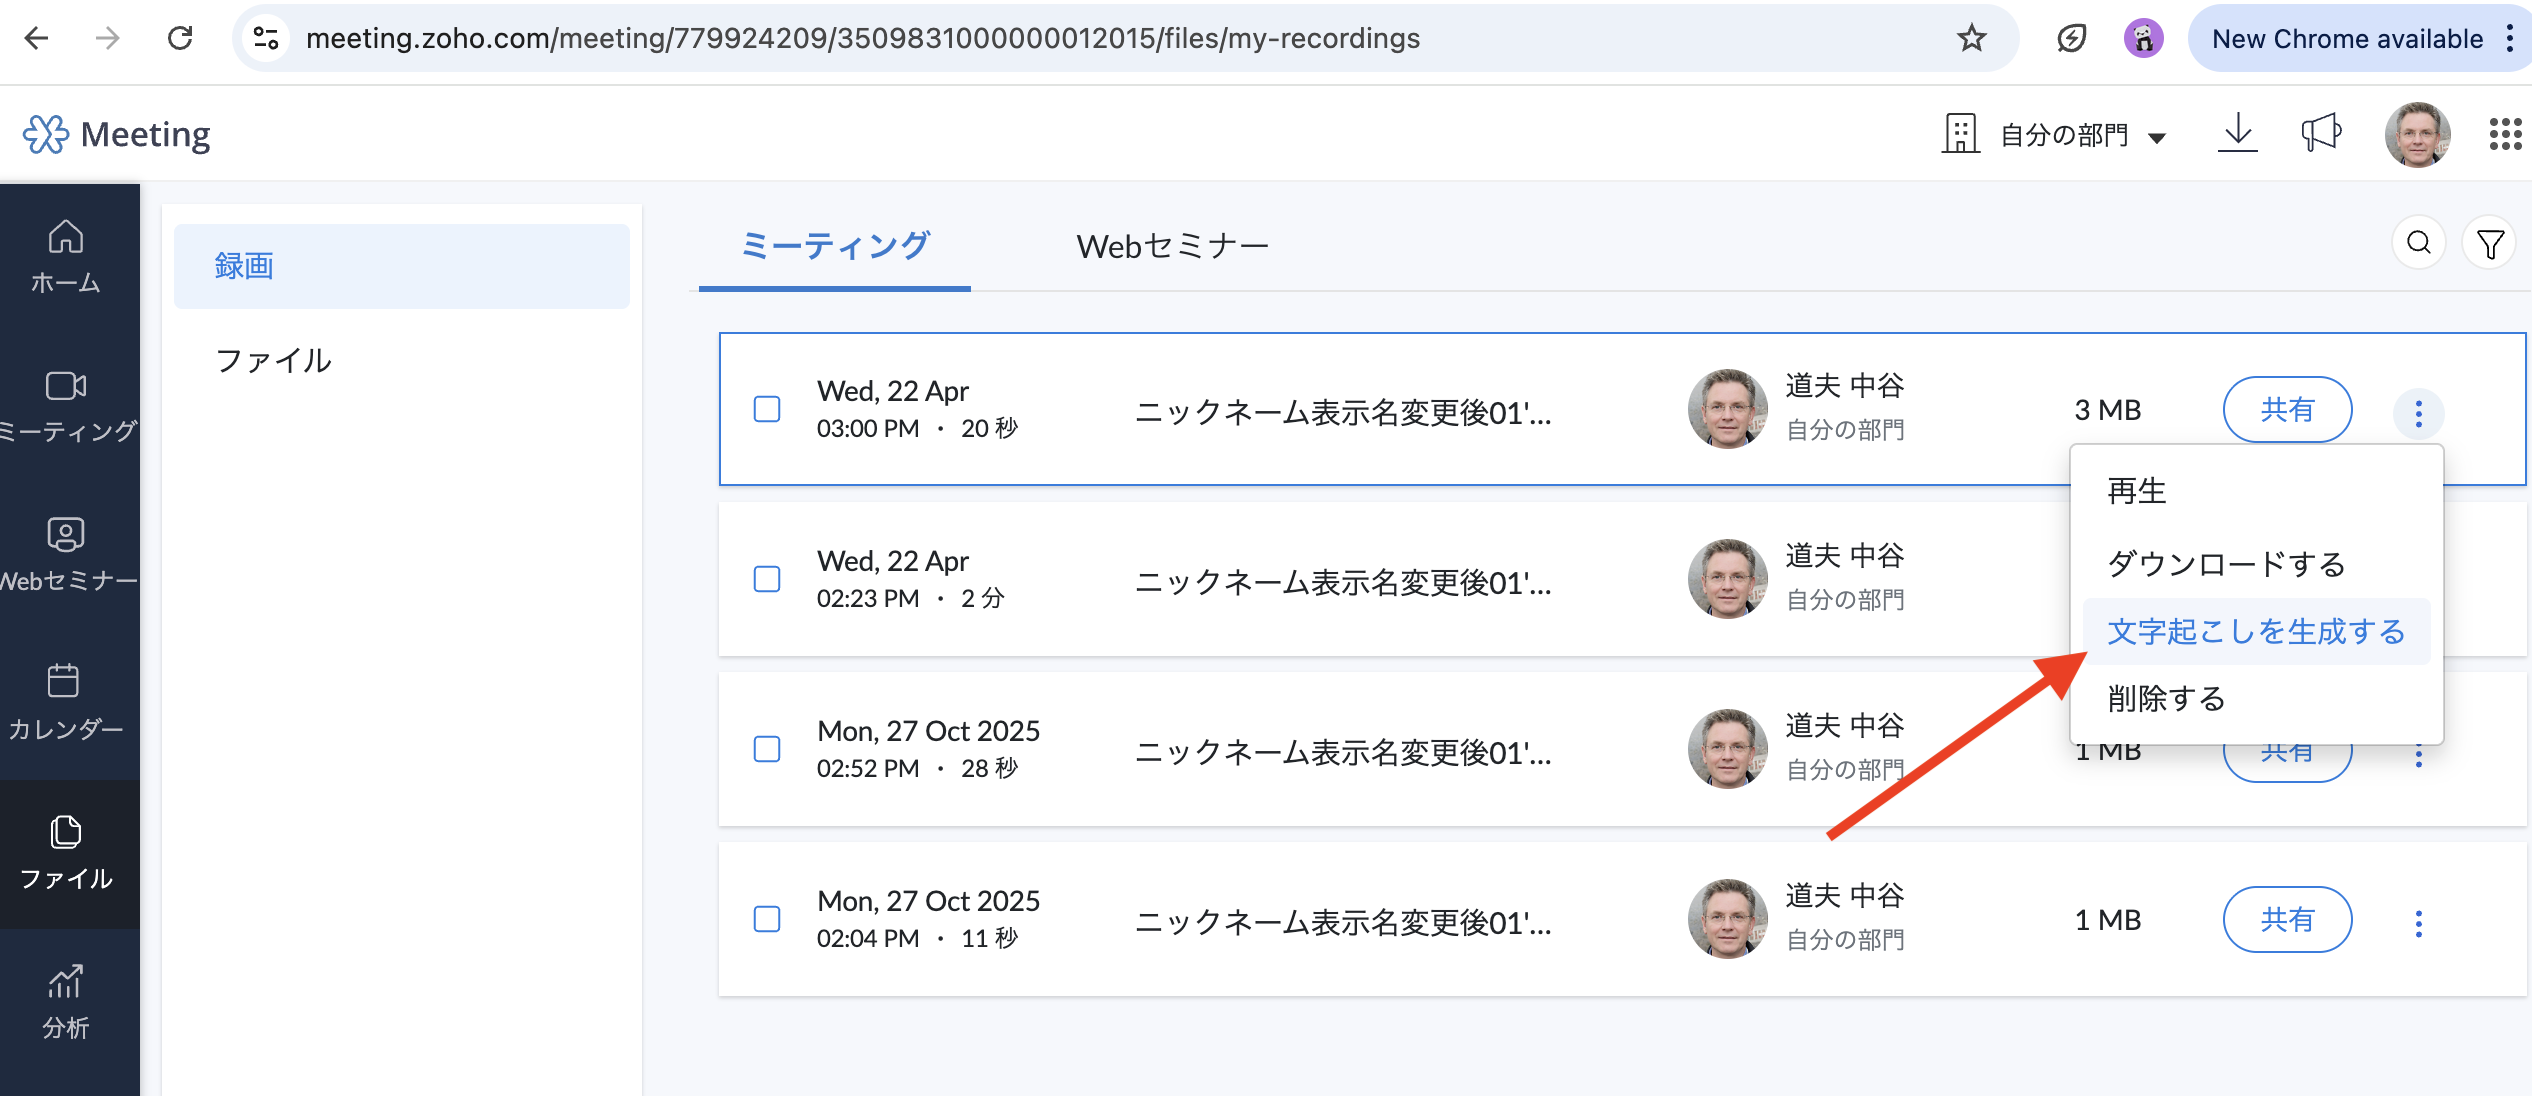Click the download arrow icon in header
Viewport: 2532px width, 1096px height.
2238,133
